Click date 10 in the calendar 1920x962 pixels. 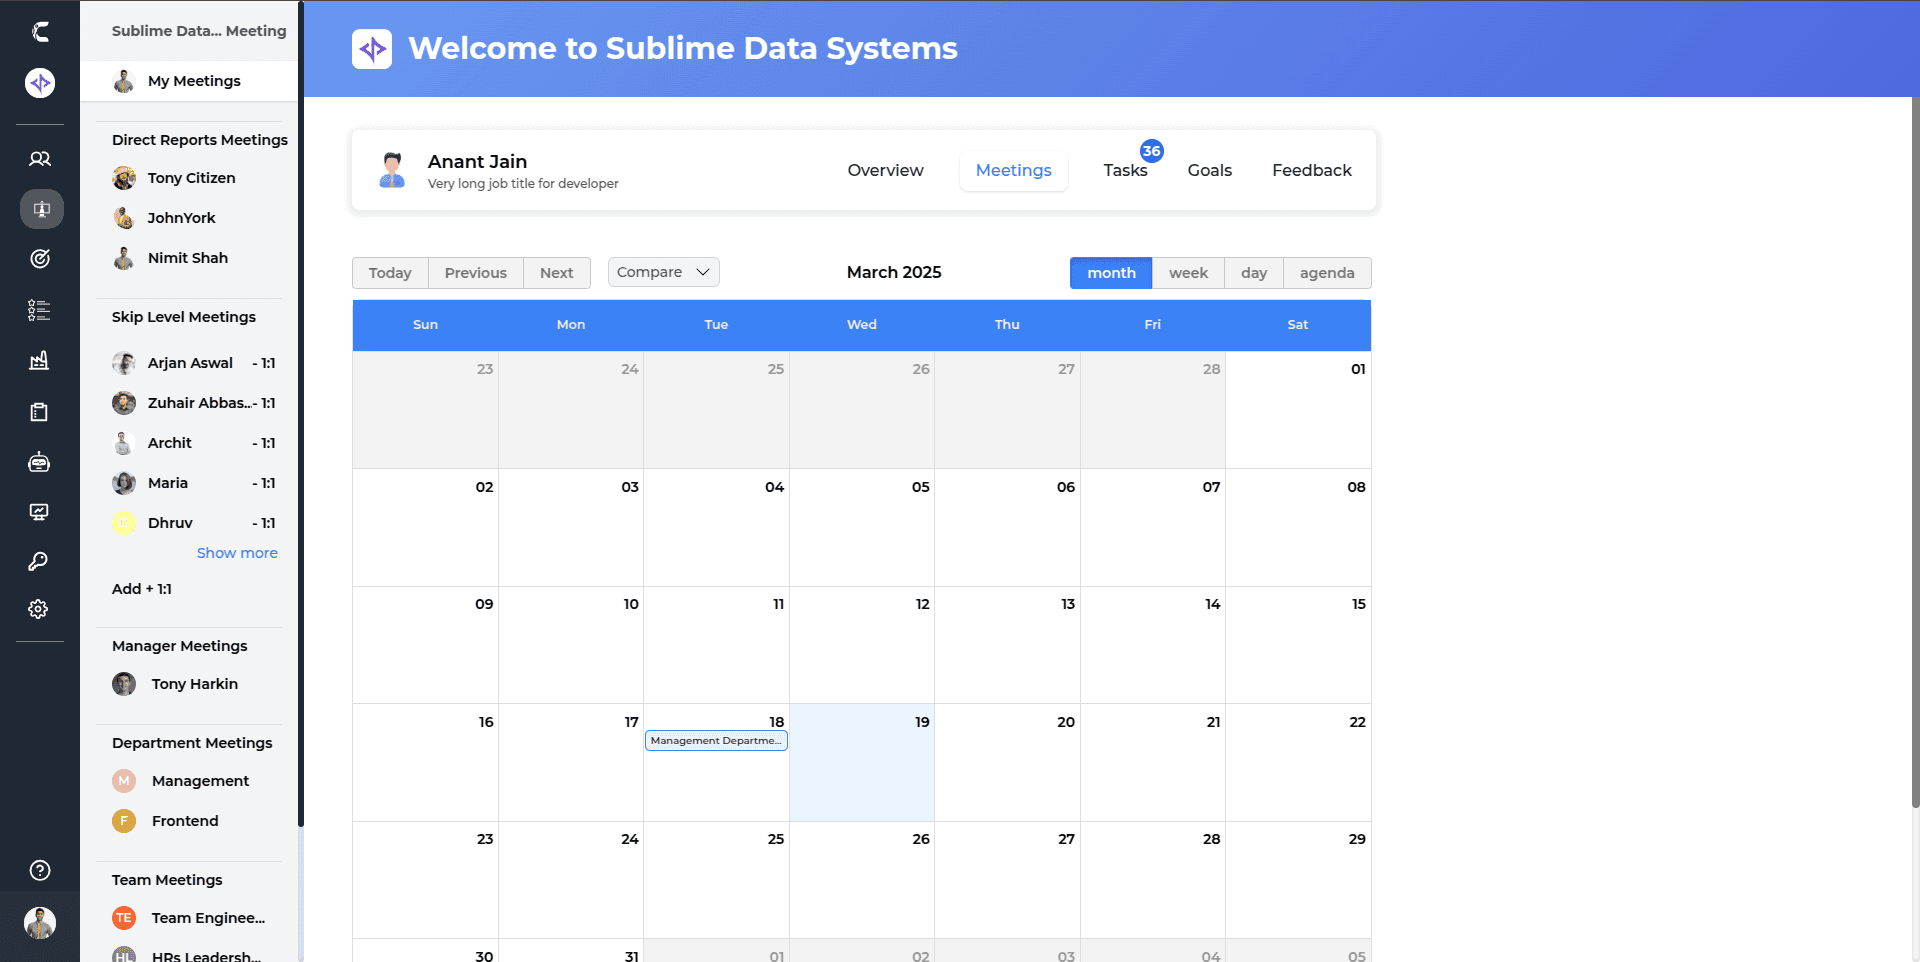click(631, 604)
